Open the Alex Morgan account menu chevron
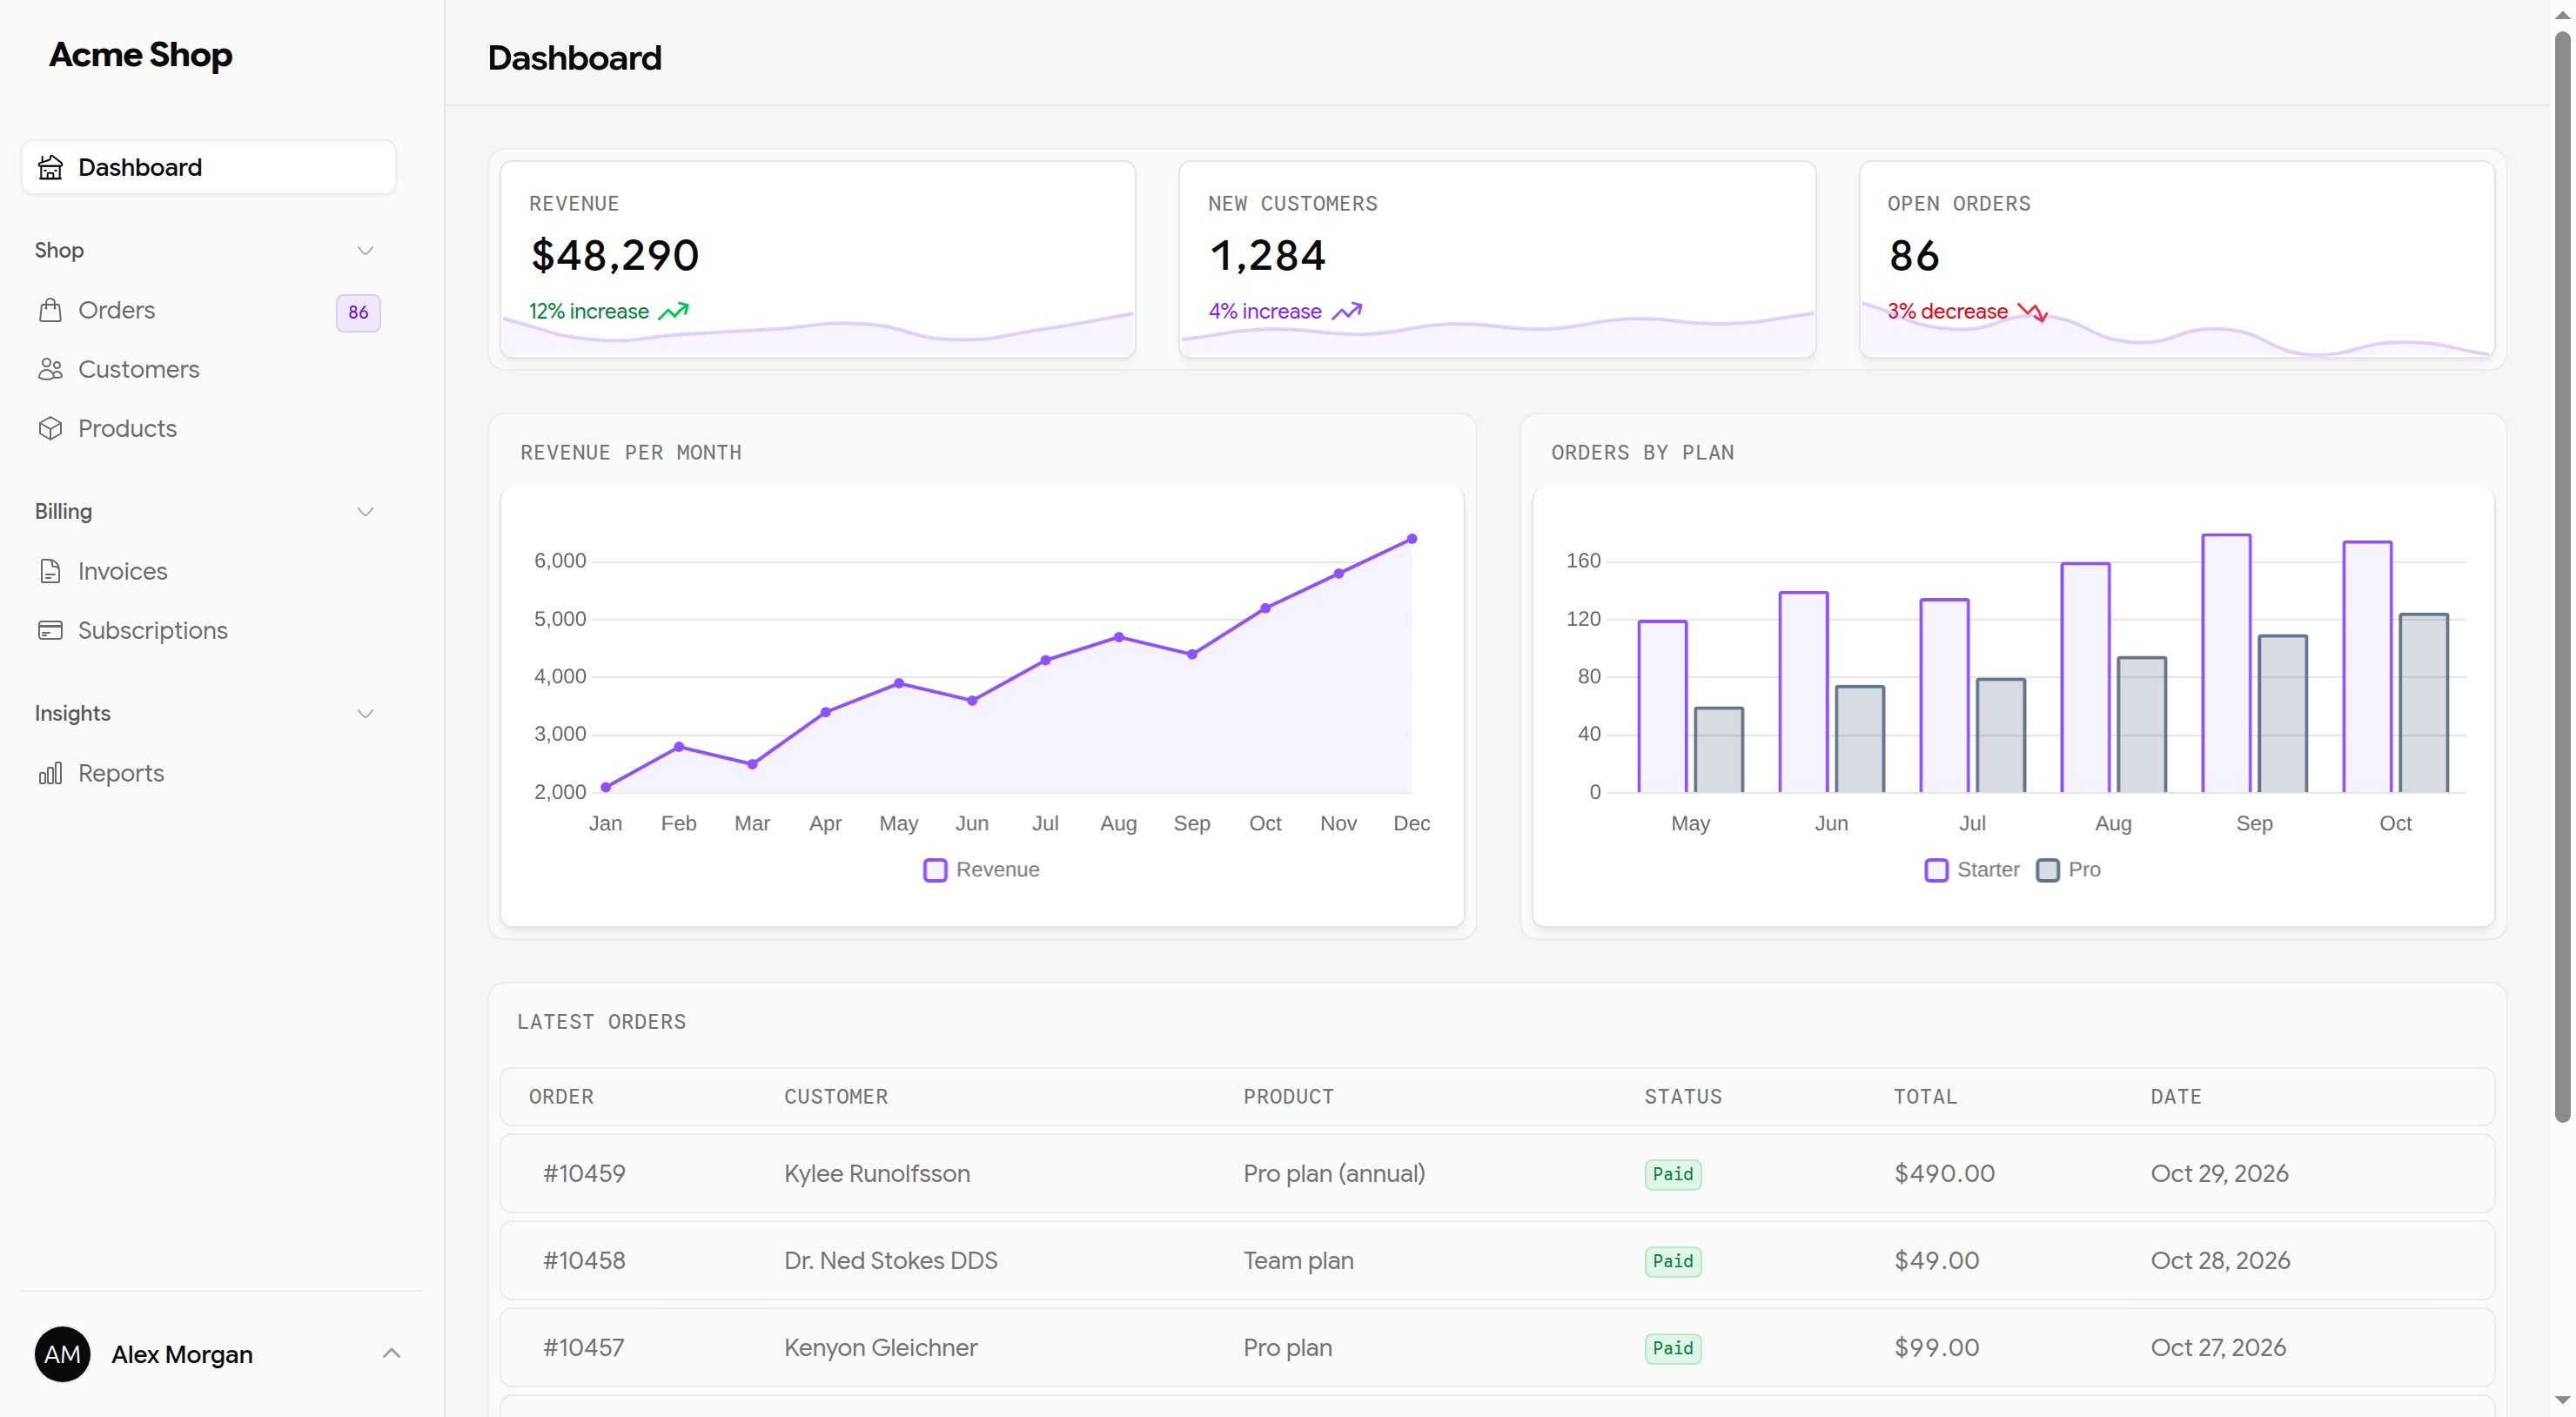The height and width of the screenshot is (1417, 2576). coord(391,1353)
